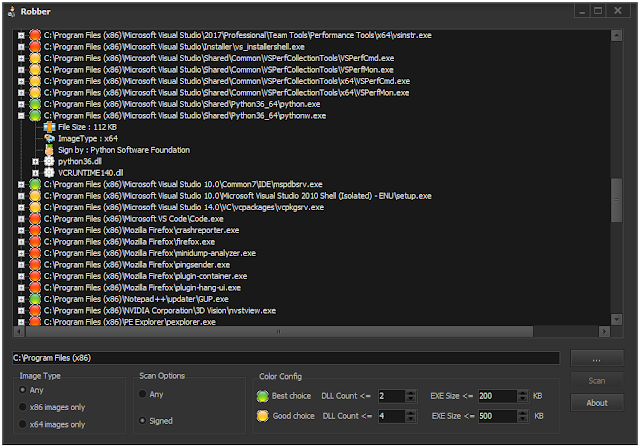The width and height of the screenshot is (640, 448).
Task: Click the Best choice DLL Count field
Action: pos(391,396)
